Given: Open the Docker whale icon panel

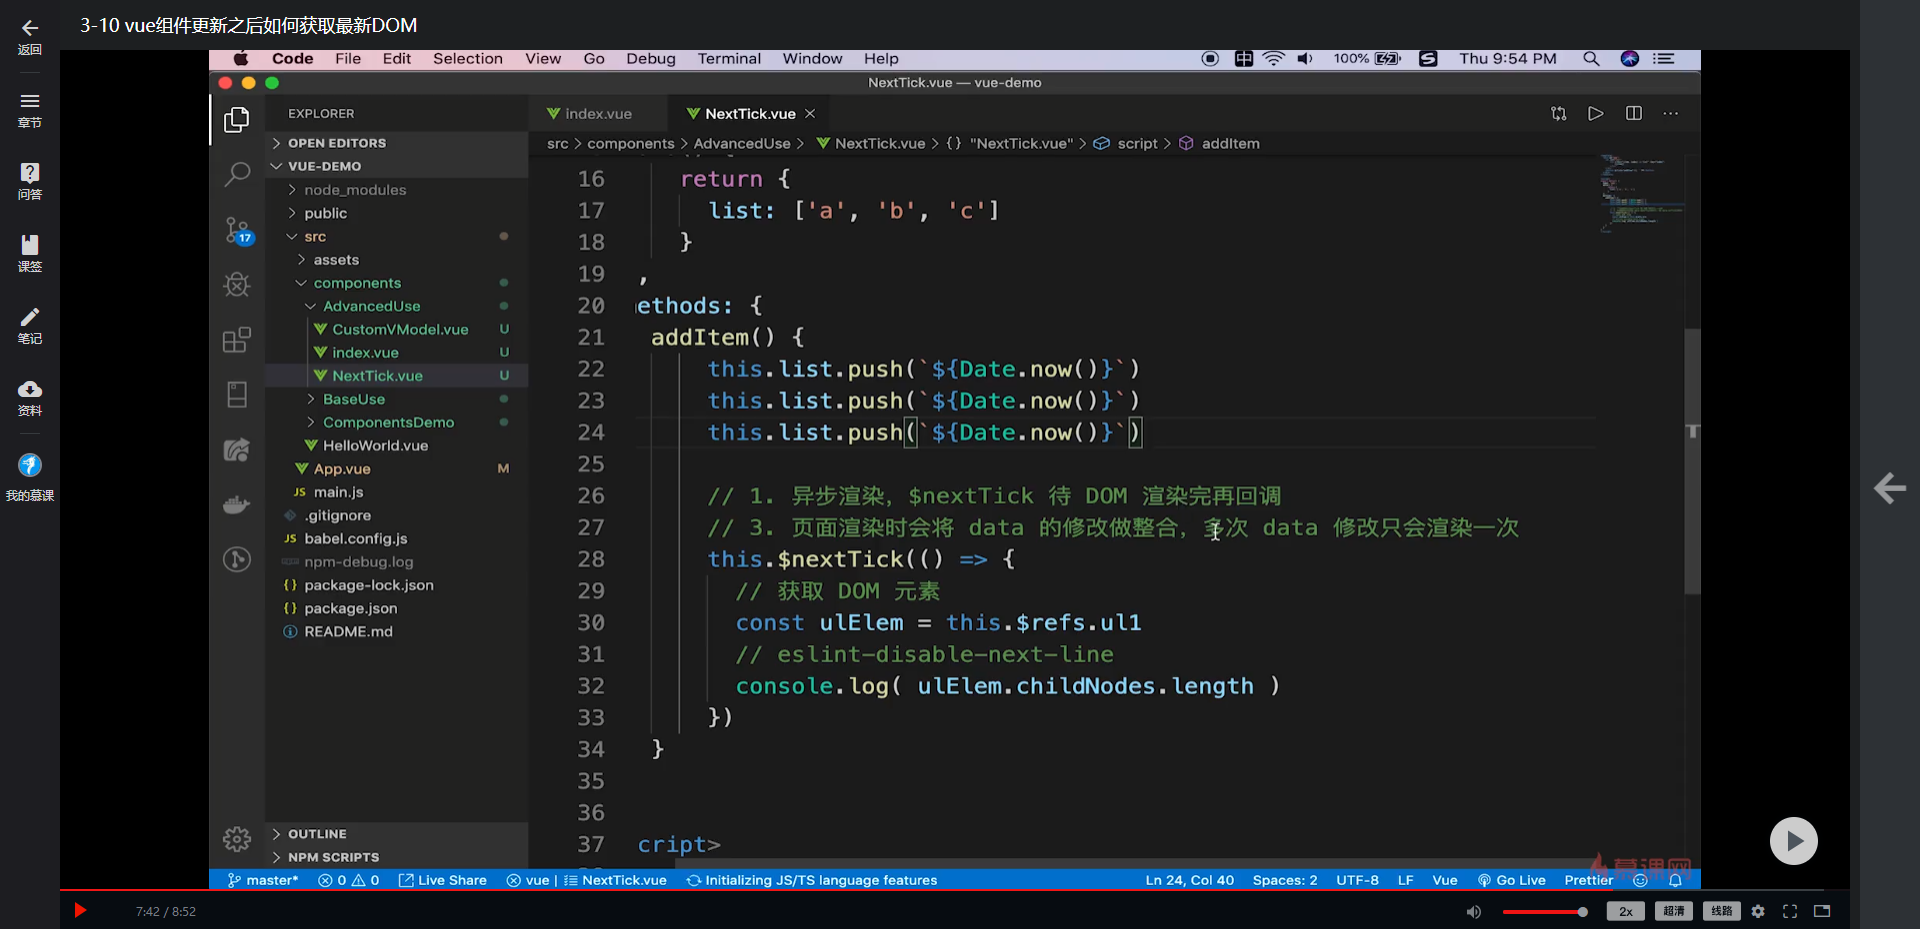Looking at the screenshot, I should [x=237, y=505].
